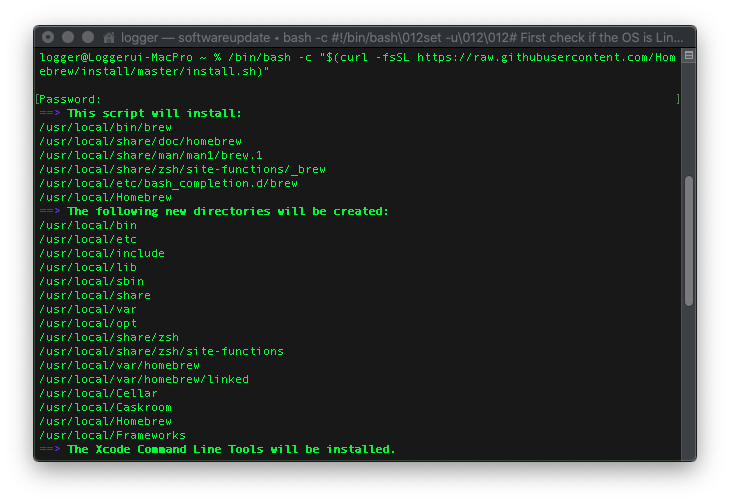Screen dimensions: 730x503
Task: Click the vertical scrollbar thumb
Action: (689, 241)
